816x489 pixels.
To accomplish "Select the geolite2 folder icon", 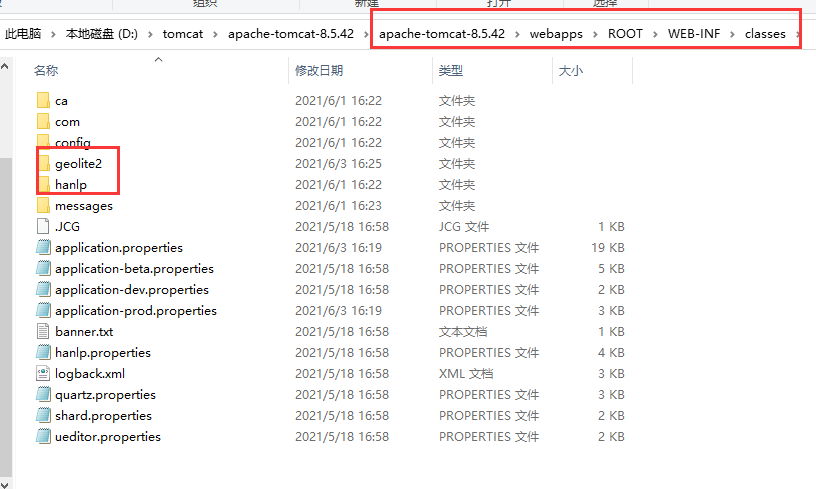I will (43, 163).
